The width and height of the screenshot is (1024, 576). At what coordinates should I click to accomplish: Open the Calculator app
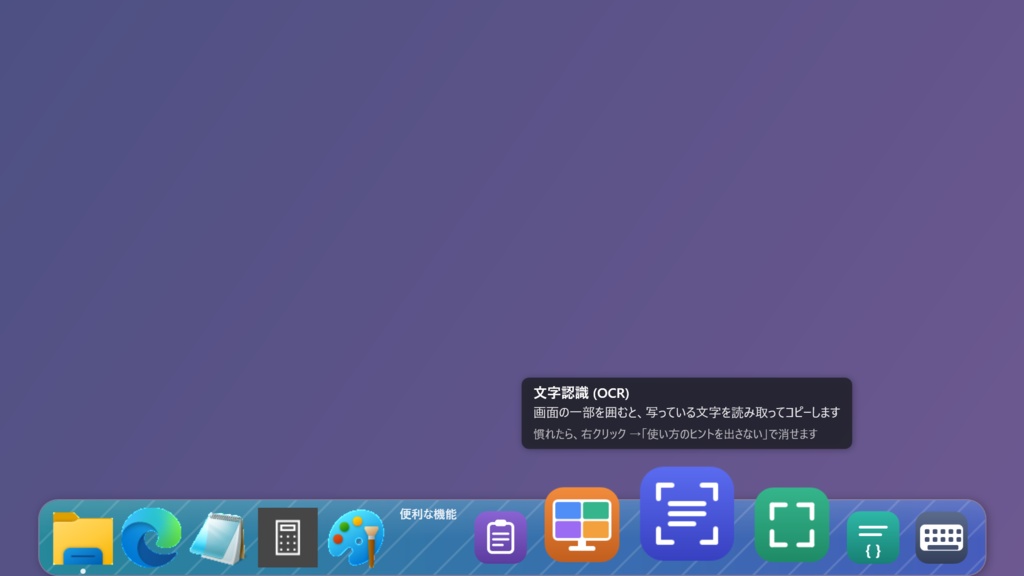288,537
